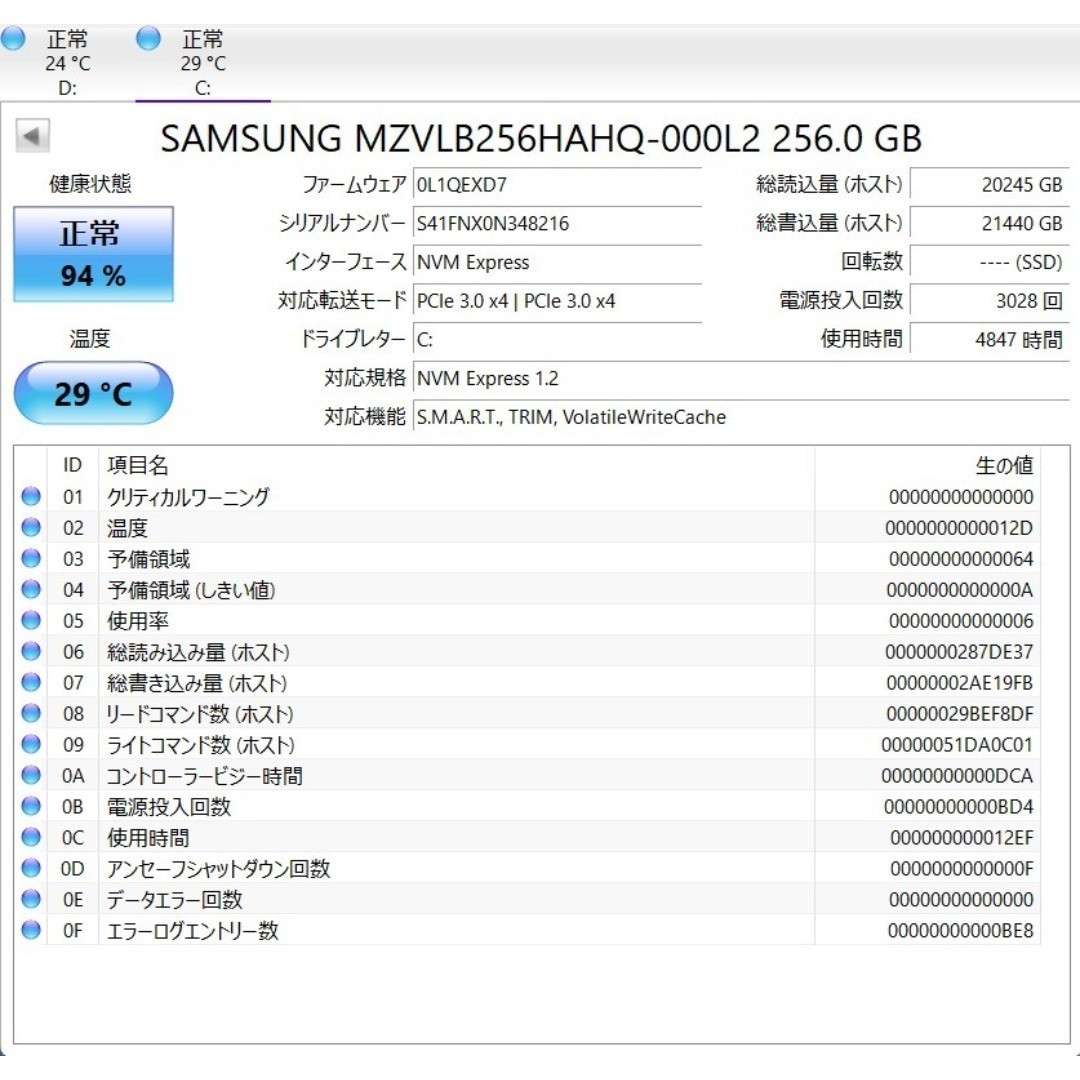Image resolution: width=1080 pixels, height=1080 pixels.
Task: Click power on count value 3028 回
Action: 990,301
